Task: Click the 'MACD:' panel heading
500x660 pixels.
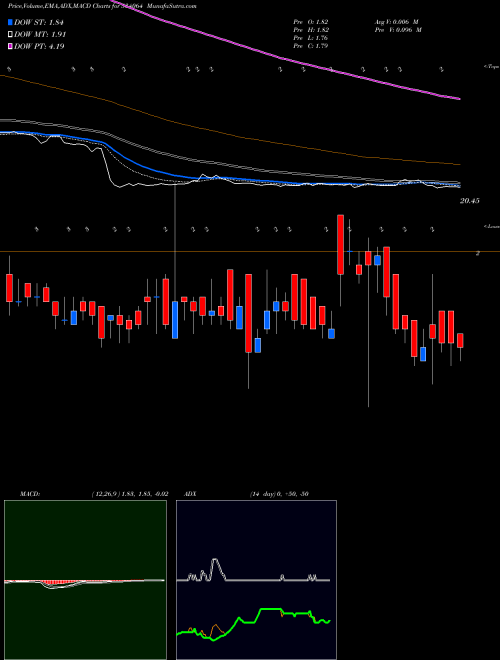Action: [29, 494]
